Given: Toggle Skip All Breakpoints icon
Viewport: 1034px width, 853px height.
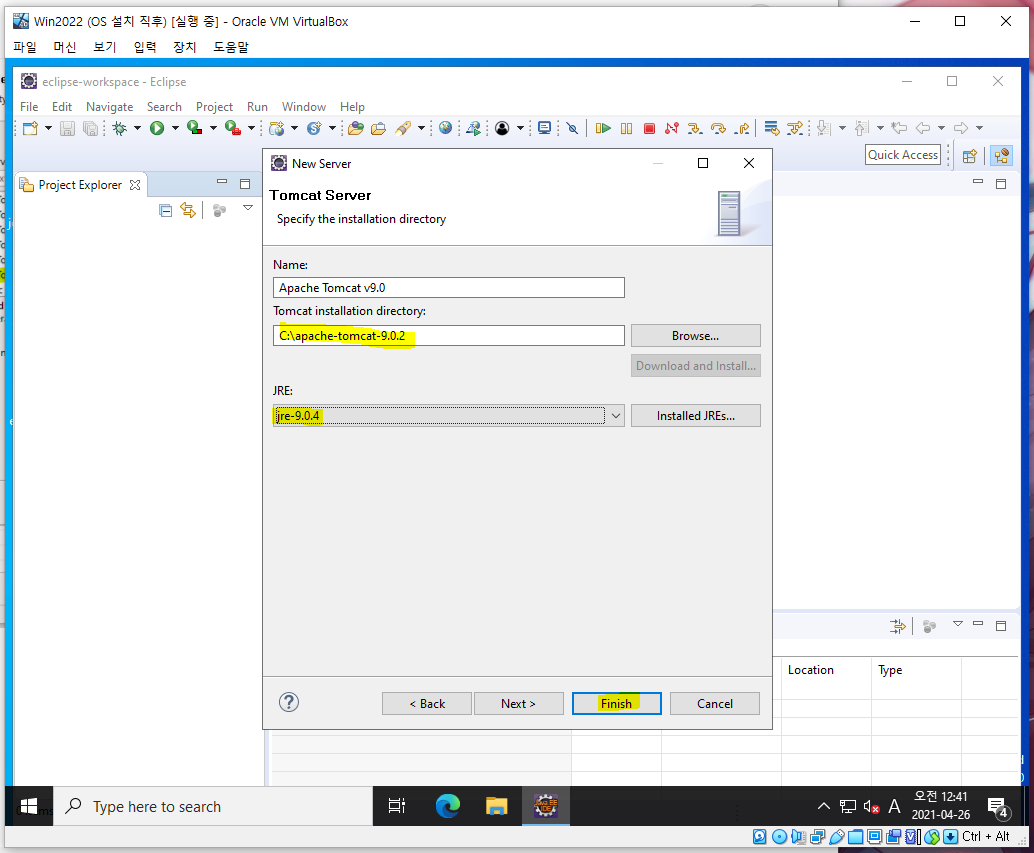Looking at the screenshot, I should click(x=572, y=128).
